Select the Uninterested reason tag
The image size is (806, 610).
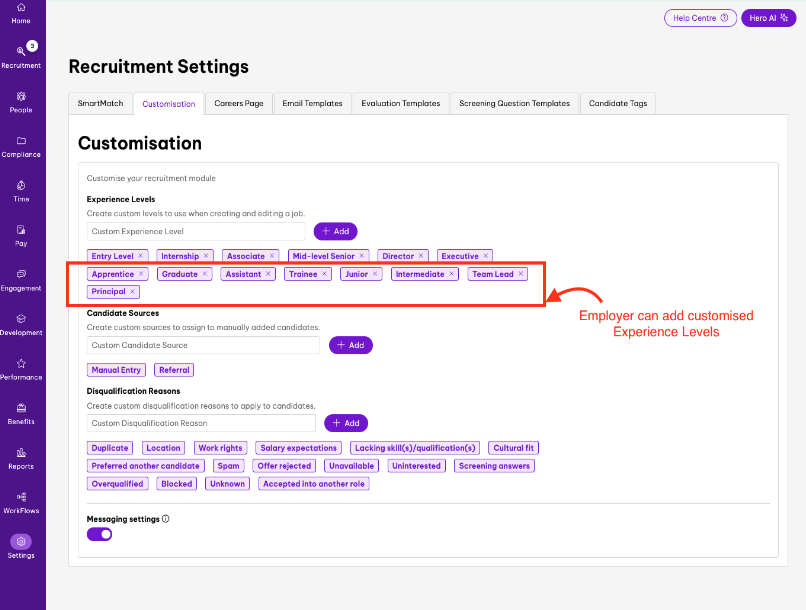tap(416, 466)
